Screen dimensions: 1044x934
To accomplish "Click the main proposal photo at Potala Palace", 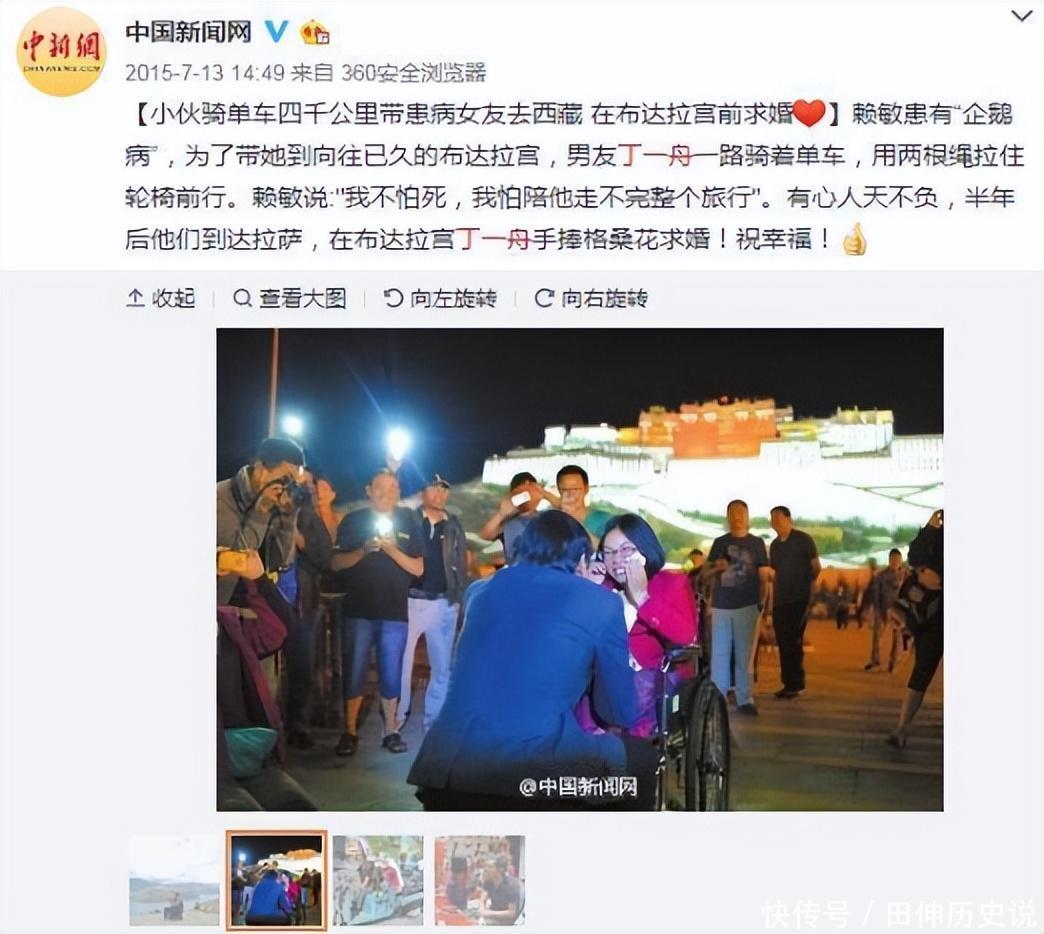I will tap(580, 569).
